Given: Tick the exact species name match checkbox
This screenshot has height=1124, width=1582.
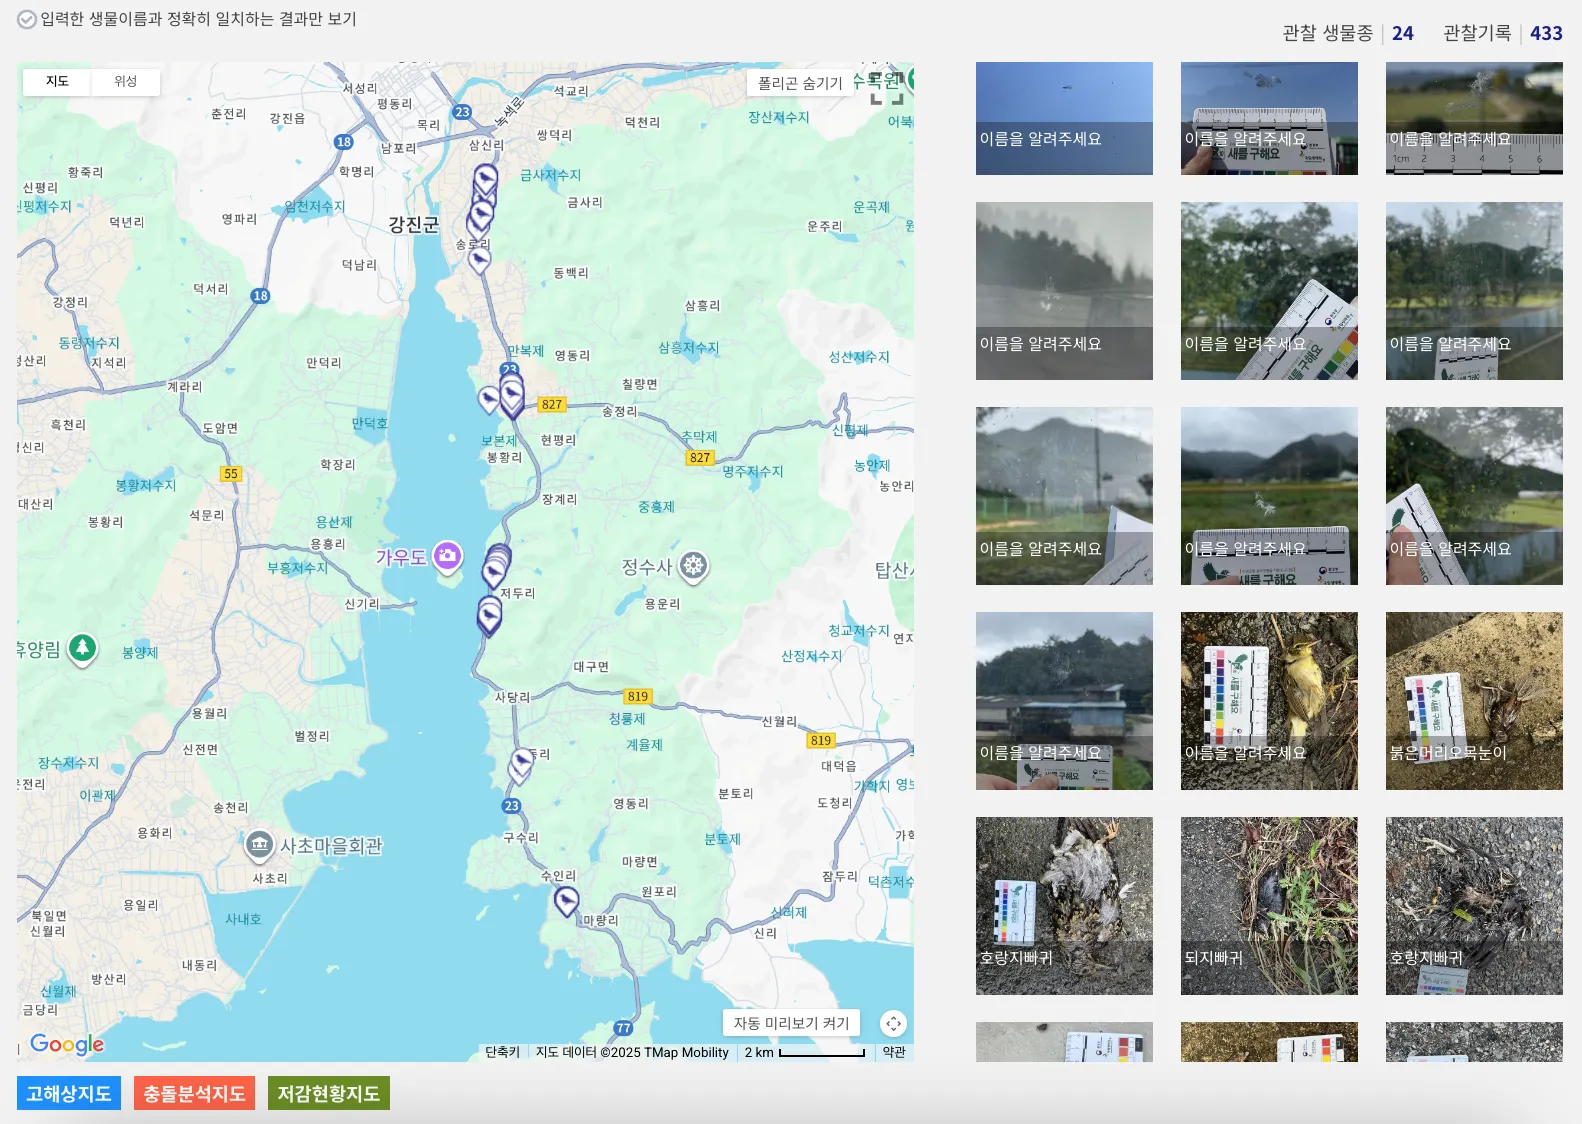Looking at the screenshot, I should tap(27, 19).
